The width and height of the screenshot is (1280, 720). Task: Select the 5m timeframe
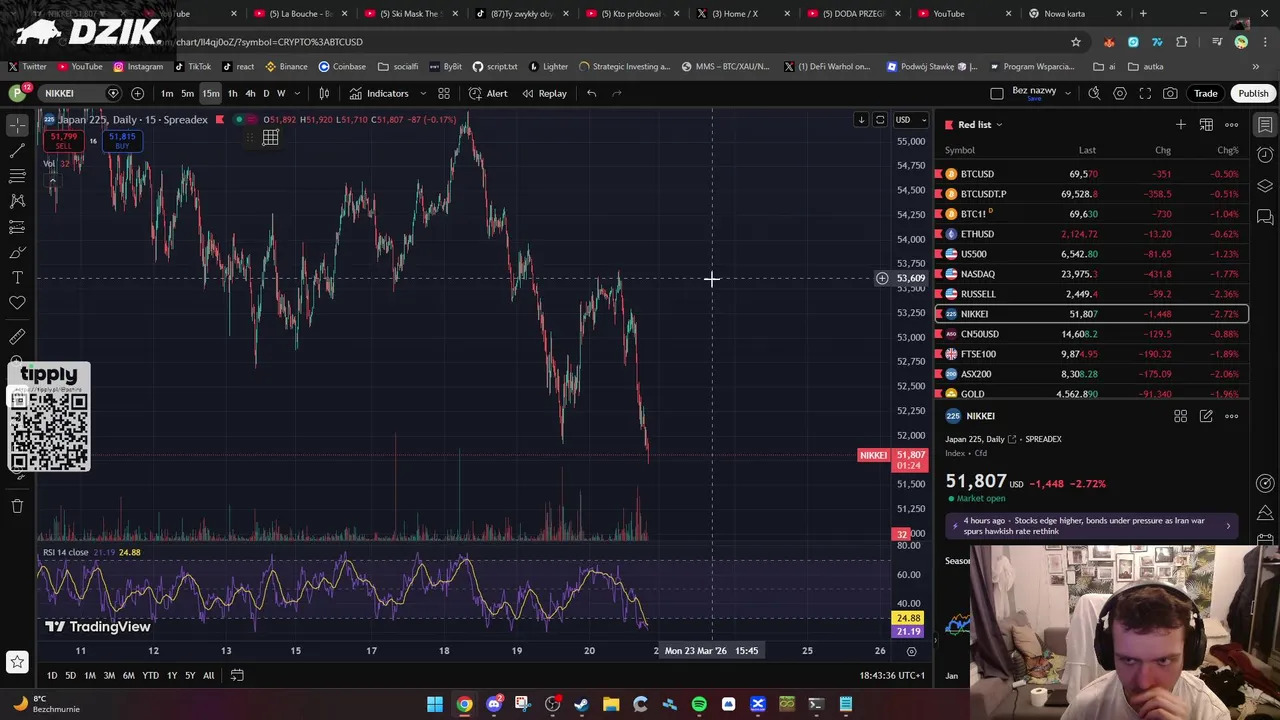(x=187, y=93)
